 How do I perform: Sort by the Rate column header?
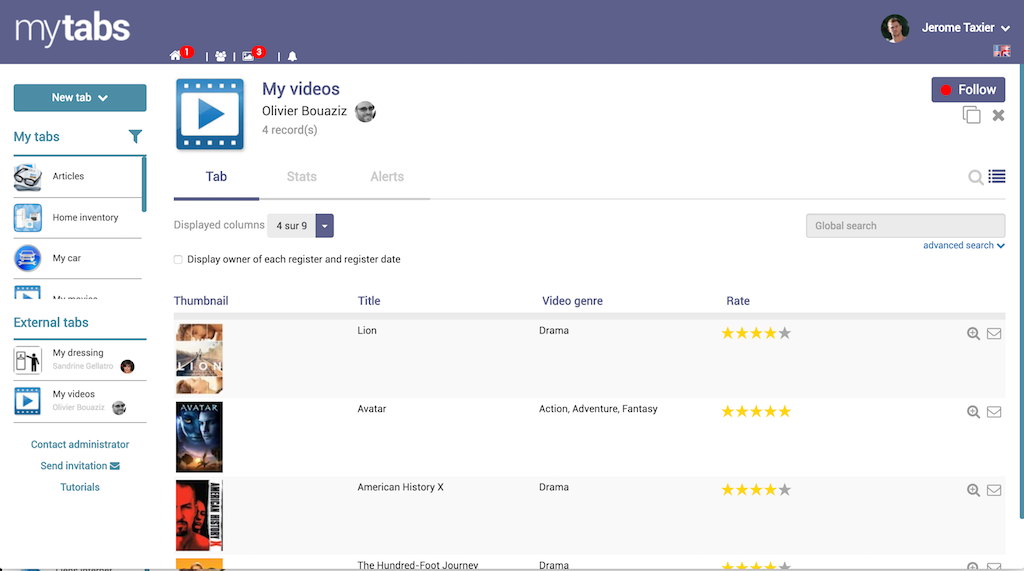738,301
